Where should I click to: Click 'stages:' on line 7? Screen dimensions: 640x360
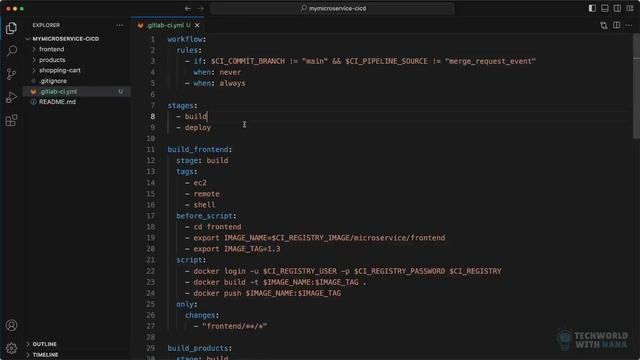click(182, 105)
